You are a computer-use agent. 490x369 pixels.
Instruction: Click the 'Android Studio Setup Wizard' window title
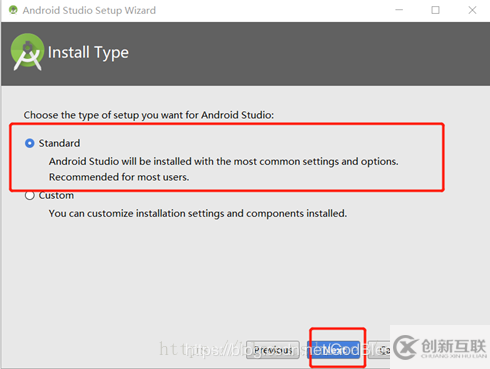[89, 10]
